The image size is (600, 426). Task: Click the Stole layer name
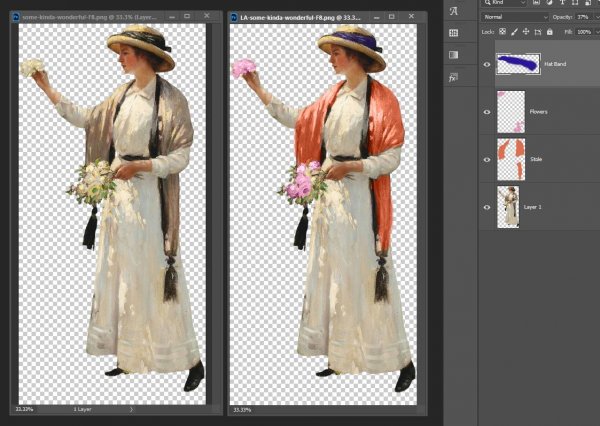(536, 159)
